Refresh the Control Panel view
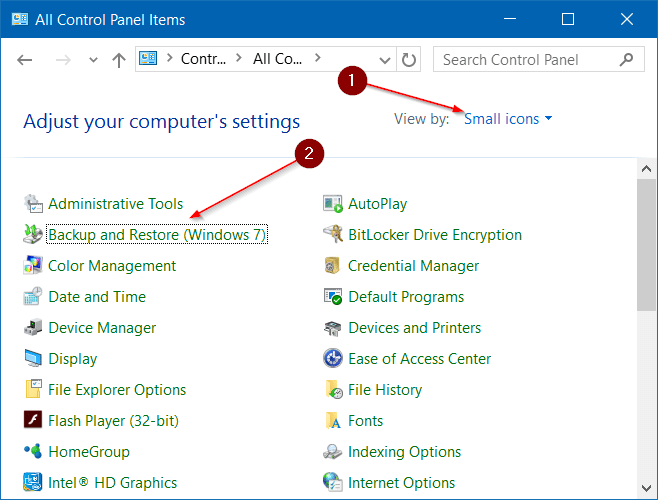 point(408,60)
